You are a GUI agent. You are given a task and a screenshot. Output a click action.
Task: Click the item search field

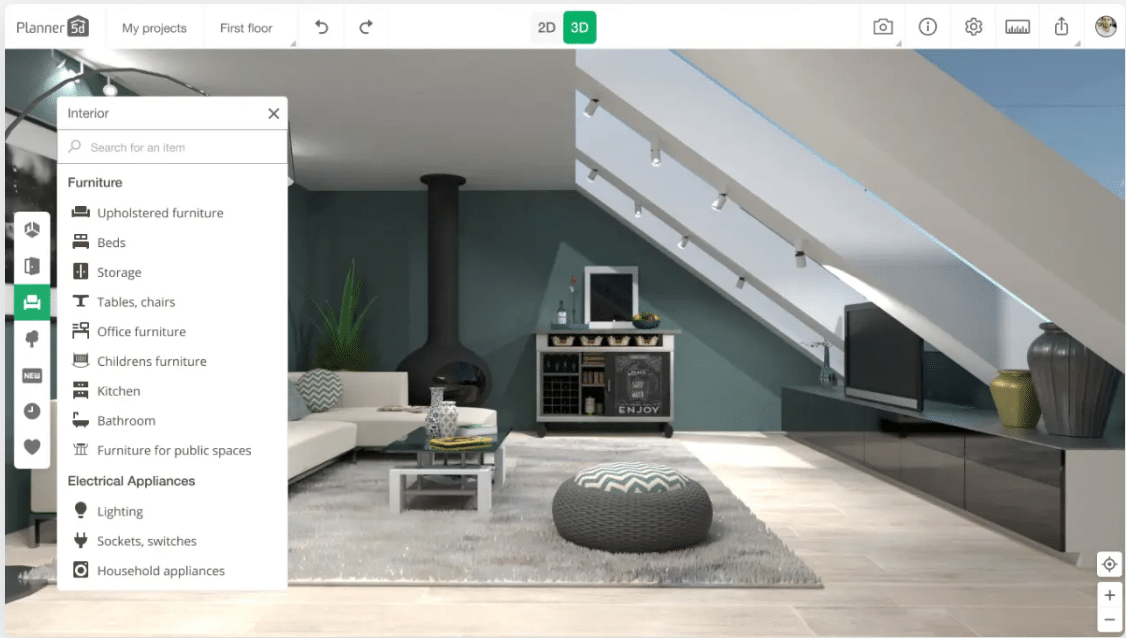(x=172, y=146)
